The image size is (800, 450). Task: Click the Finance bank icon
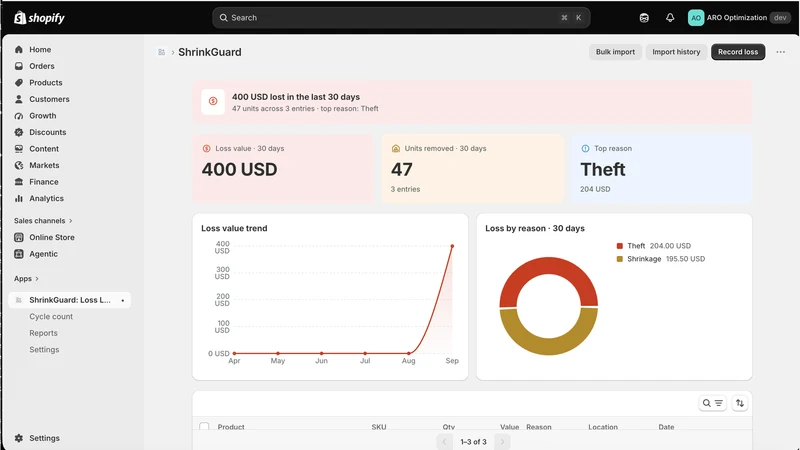19,182
